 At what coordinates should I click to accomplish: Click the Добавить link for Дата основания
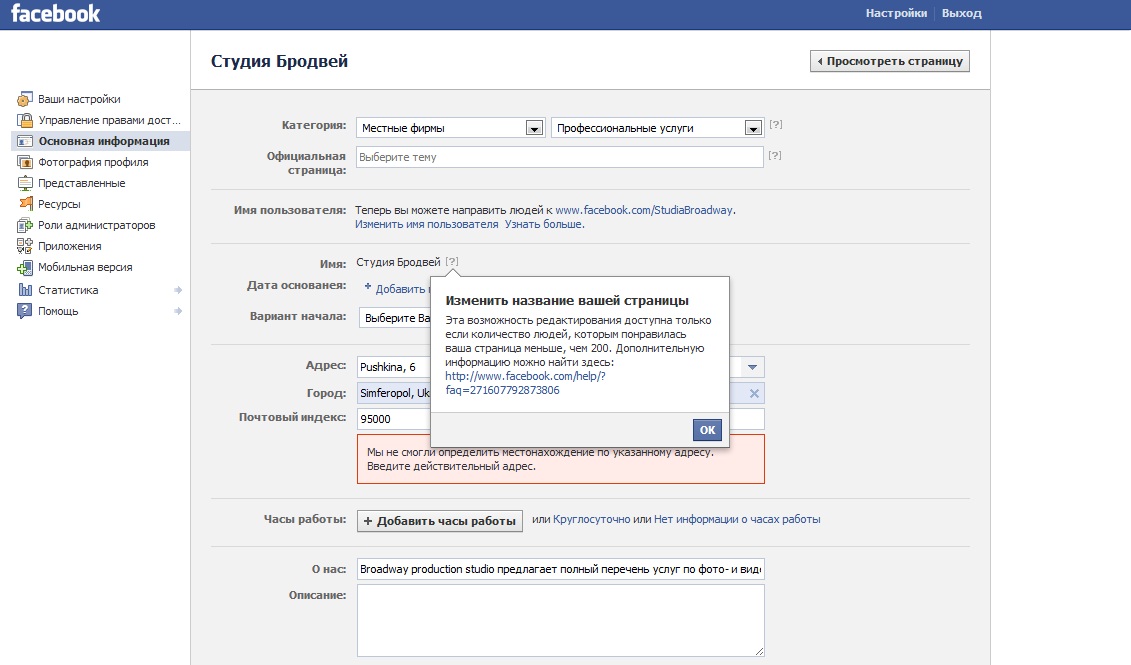[397, 289]
